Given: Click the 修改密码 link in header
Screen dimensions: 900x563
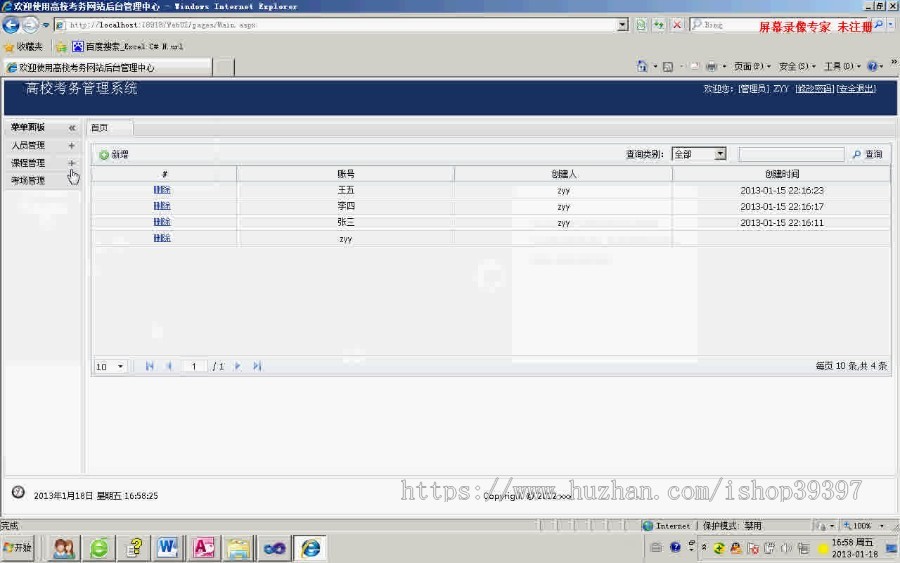Looking at the screenshot, I should [814, 88].
